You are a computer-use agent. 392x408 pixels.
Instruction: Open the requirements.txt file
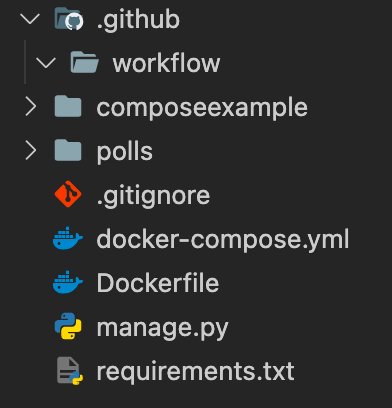pos(195,371)
